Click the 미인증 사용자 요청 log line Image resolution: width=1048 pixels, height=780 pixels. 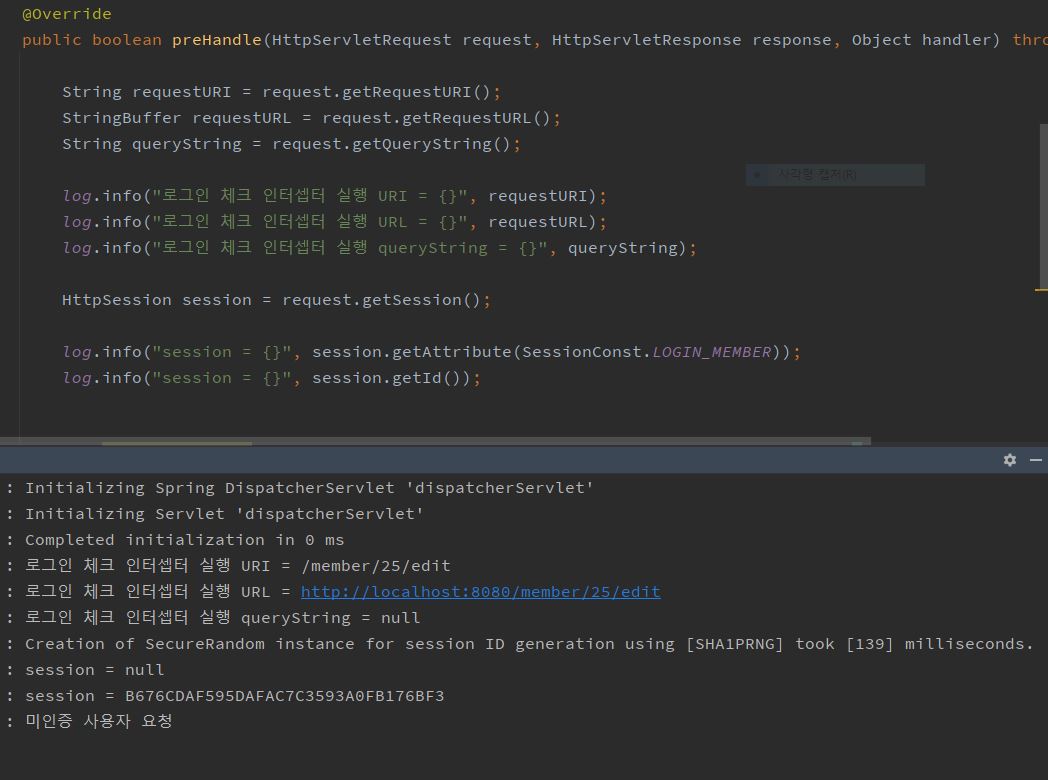coord(98,722)
